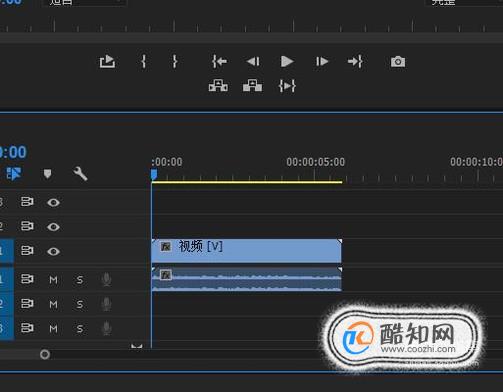Viewport: 503px width, 392px height.
Task: Click the timeline zoom scroll handle circle
Action: point(45,354)
